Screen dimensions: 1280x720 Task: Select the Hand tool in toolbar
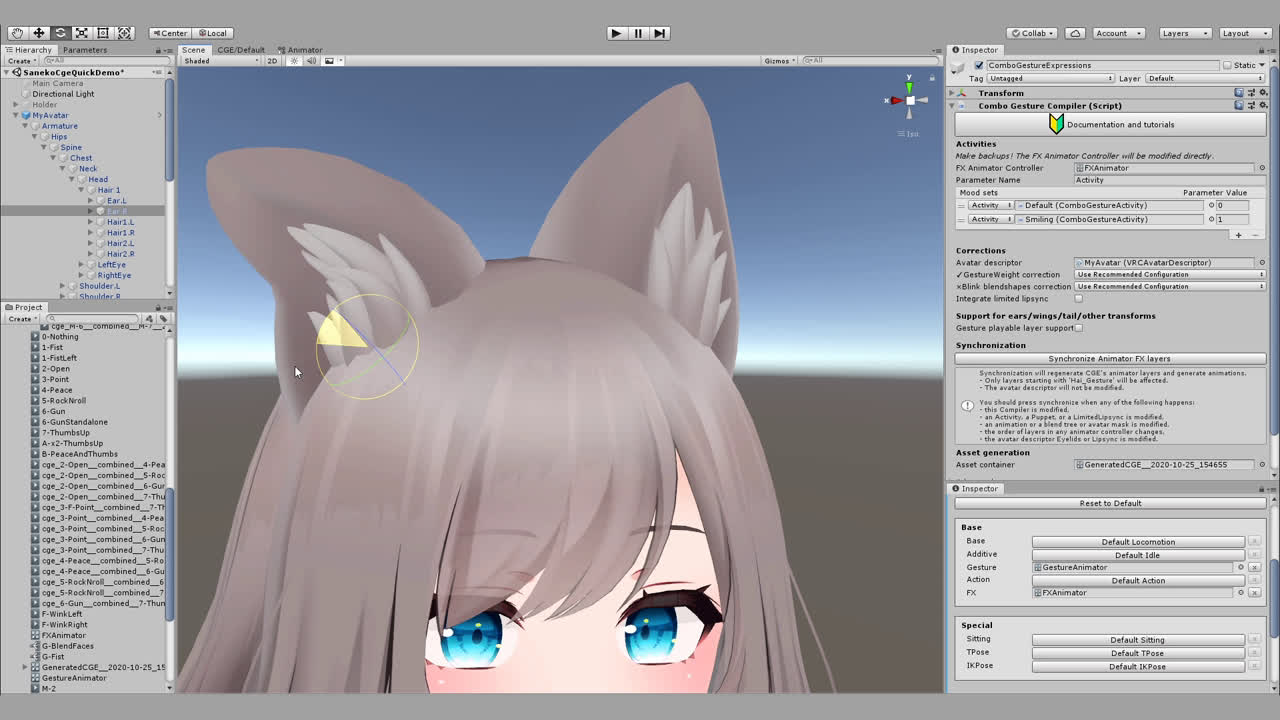pos(17,33)
